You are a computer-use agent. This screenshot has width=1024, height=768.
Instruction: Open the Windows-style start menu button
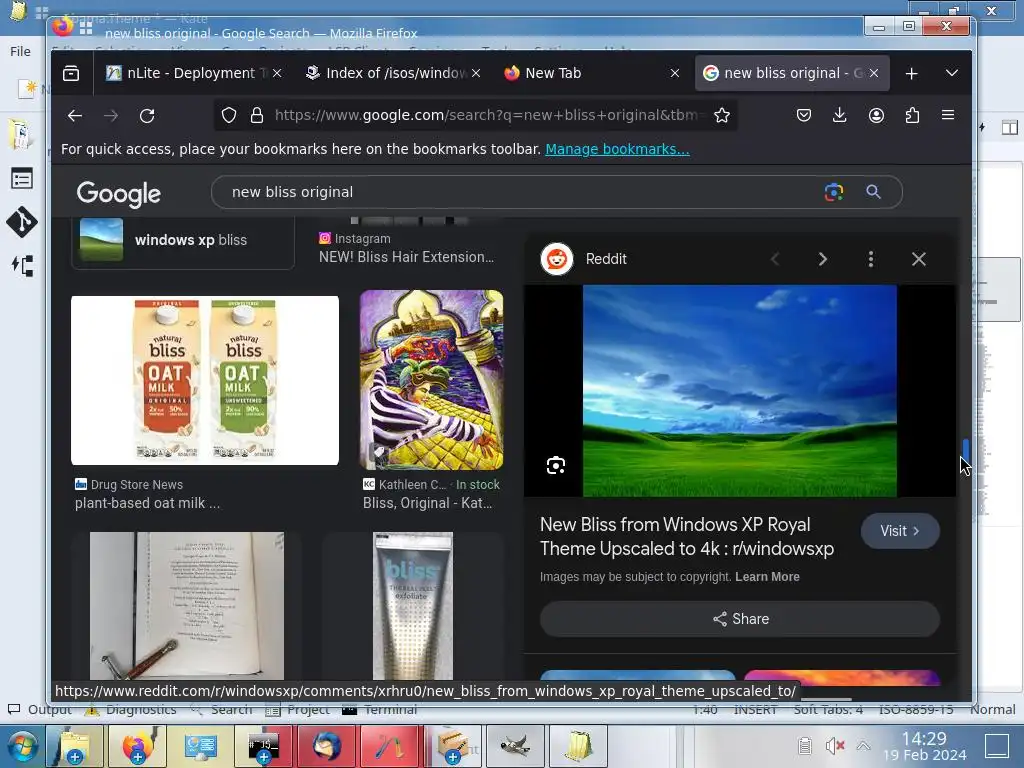(22, 746)
